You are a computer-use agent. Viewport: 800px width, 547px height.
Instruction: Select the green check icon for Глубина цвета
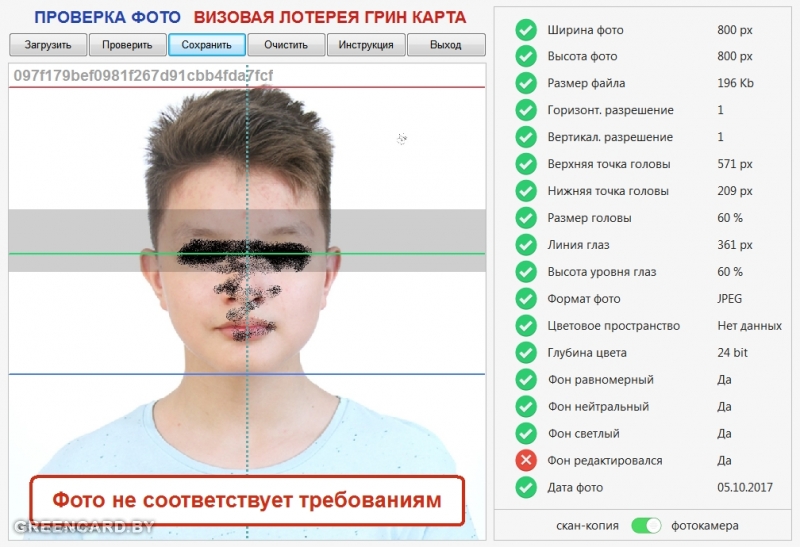click(x=526, y=353)
